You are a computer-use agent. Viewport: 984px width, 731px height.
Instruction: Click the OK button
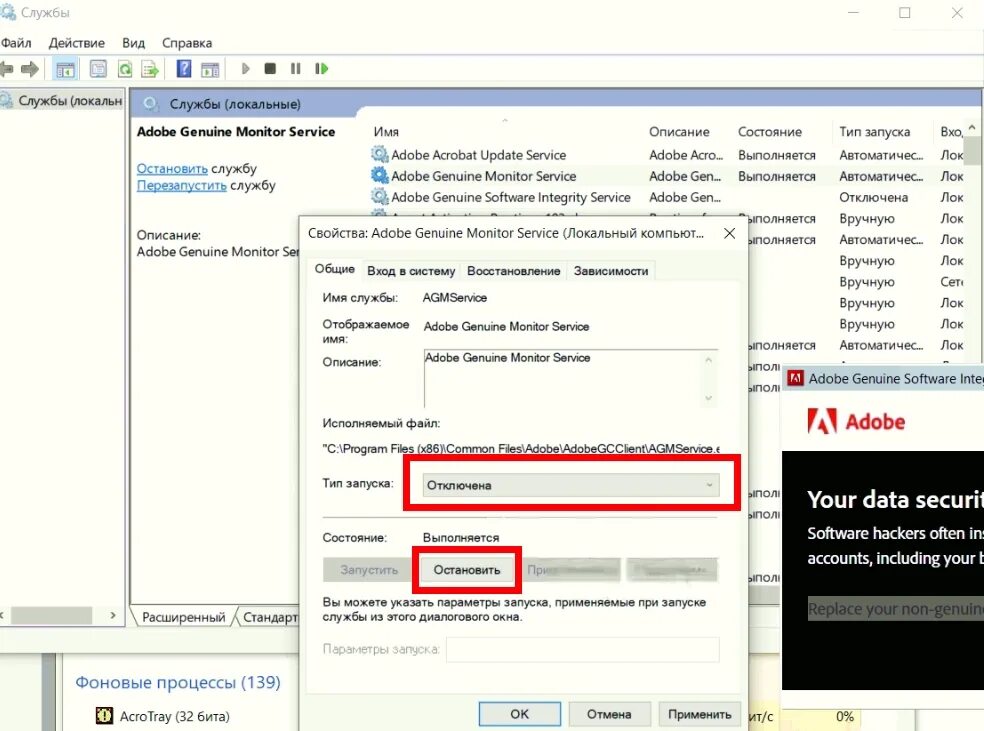(520, 713)
